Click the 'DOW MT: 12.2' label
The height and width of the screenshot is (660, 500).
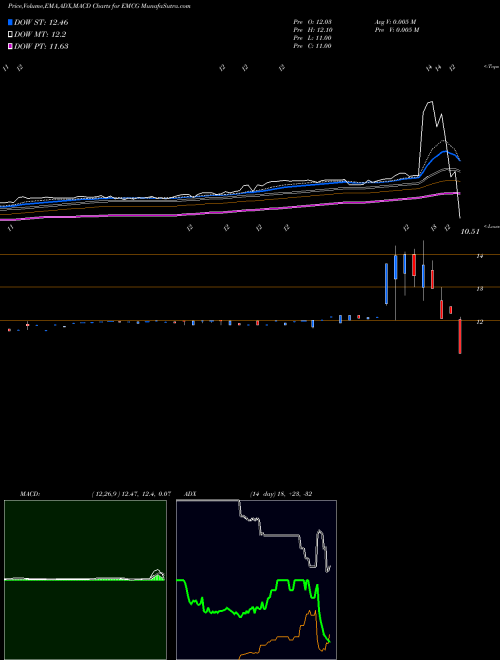pyautogui.click(x=40, y=35)
